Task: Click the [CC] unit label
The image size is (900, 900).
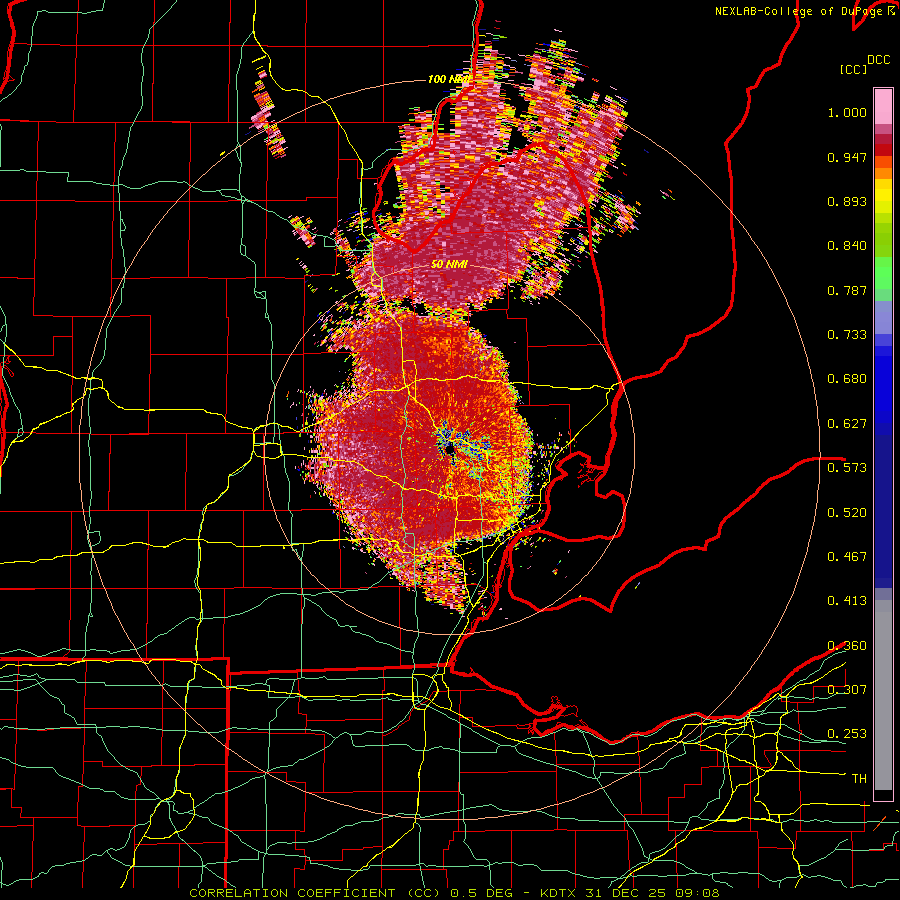Action: point(854,69)
